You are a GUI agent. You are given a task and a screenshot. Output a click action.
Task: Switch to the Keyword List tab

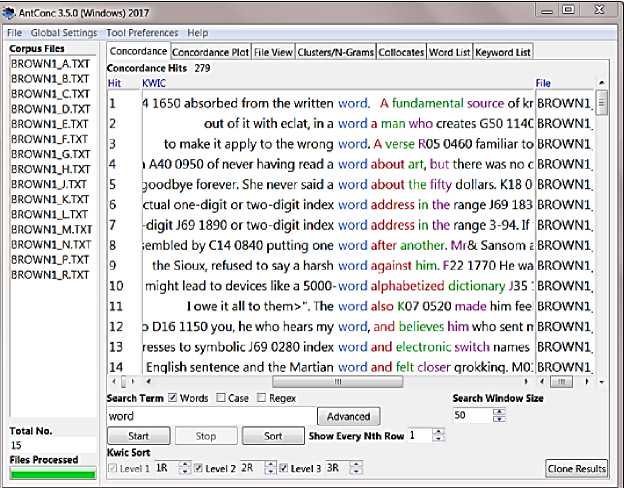click(503, 52)
